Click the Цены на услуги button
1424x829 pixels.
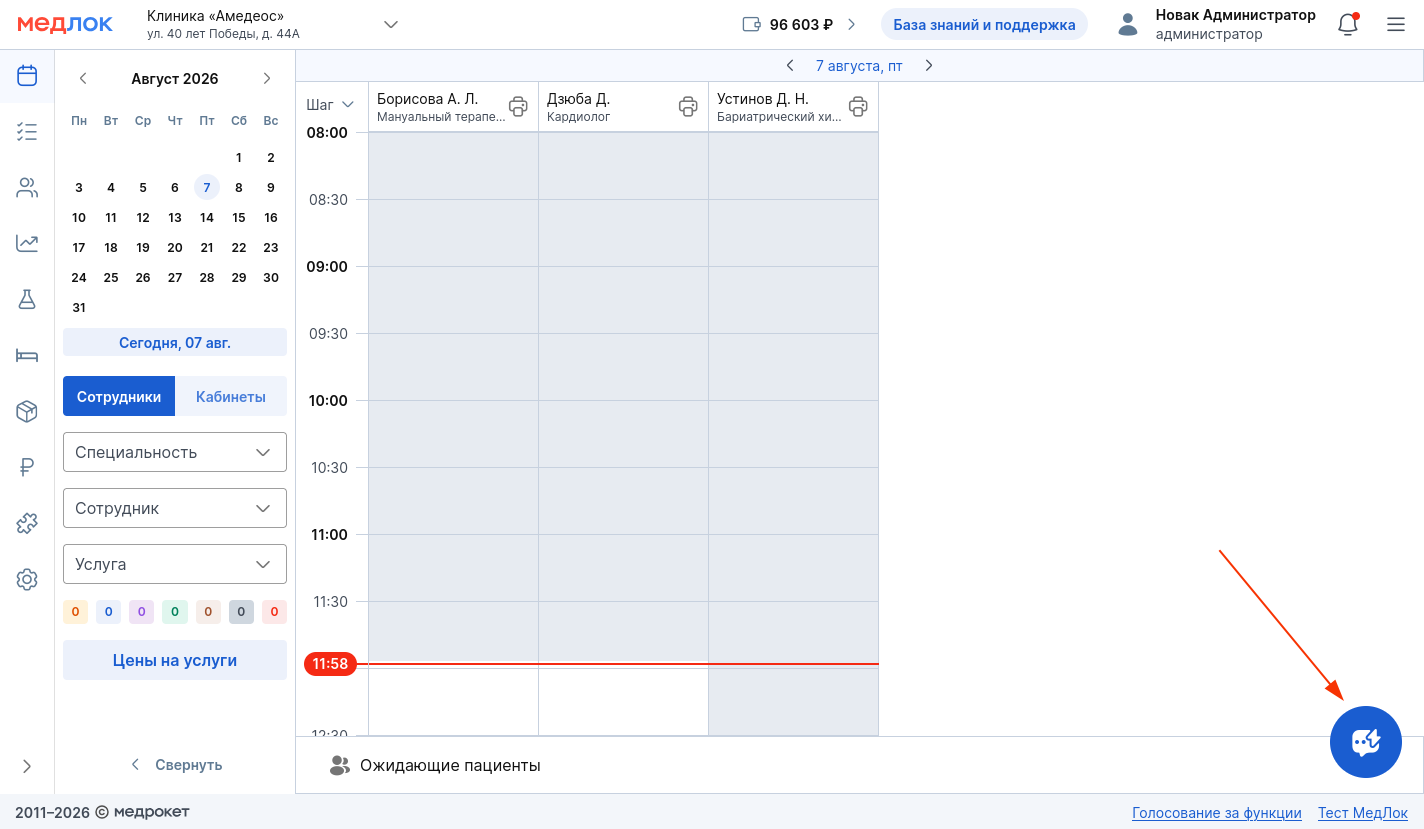175,660
